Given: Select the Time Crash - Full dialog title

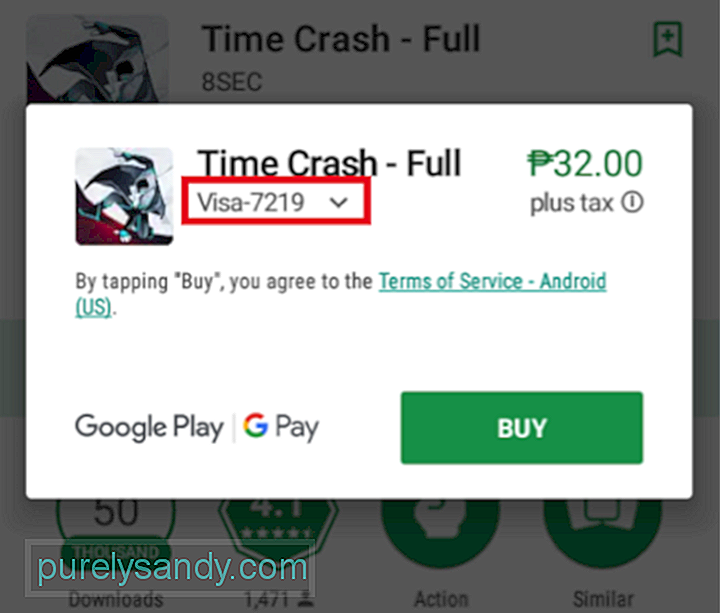Looking at the screenshot, I should click(x=329, y=163).
